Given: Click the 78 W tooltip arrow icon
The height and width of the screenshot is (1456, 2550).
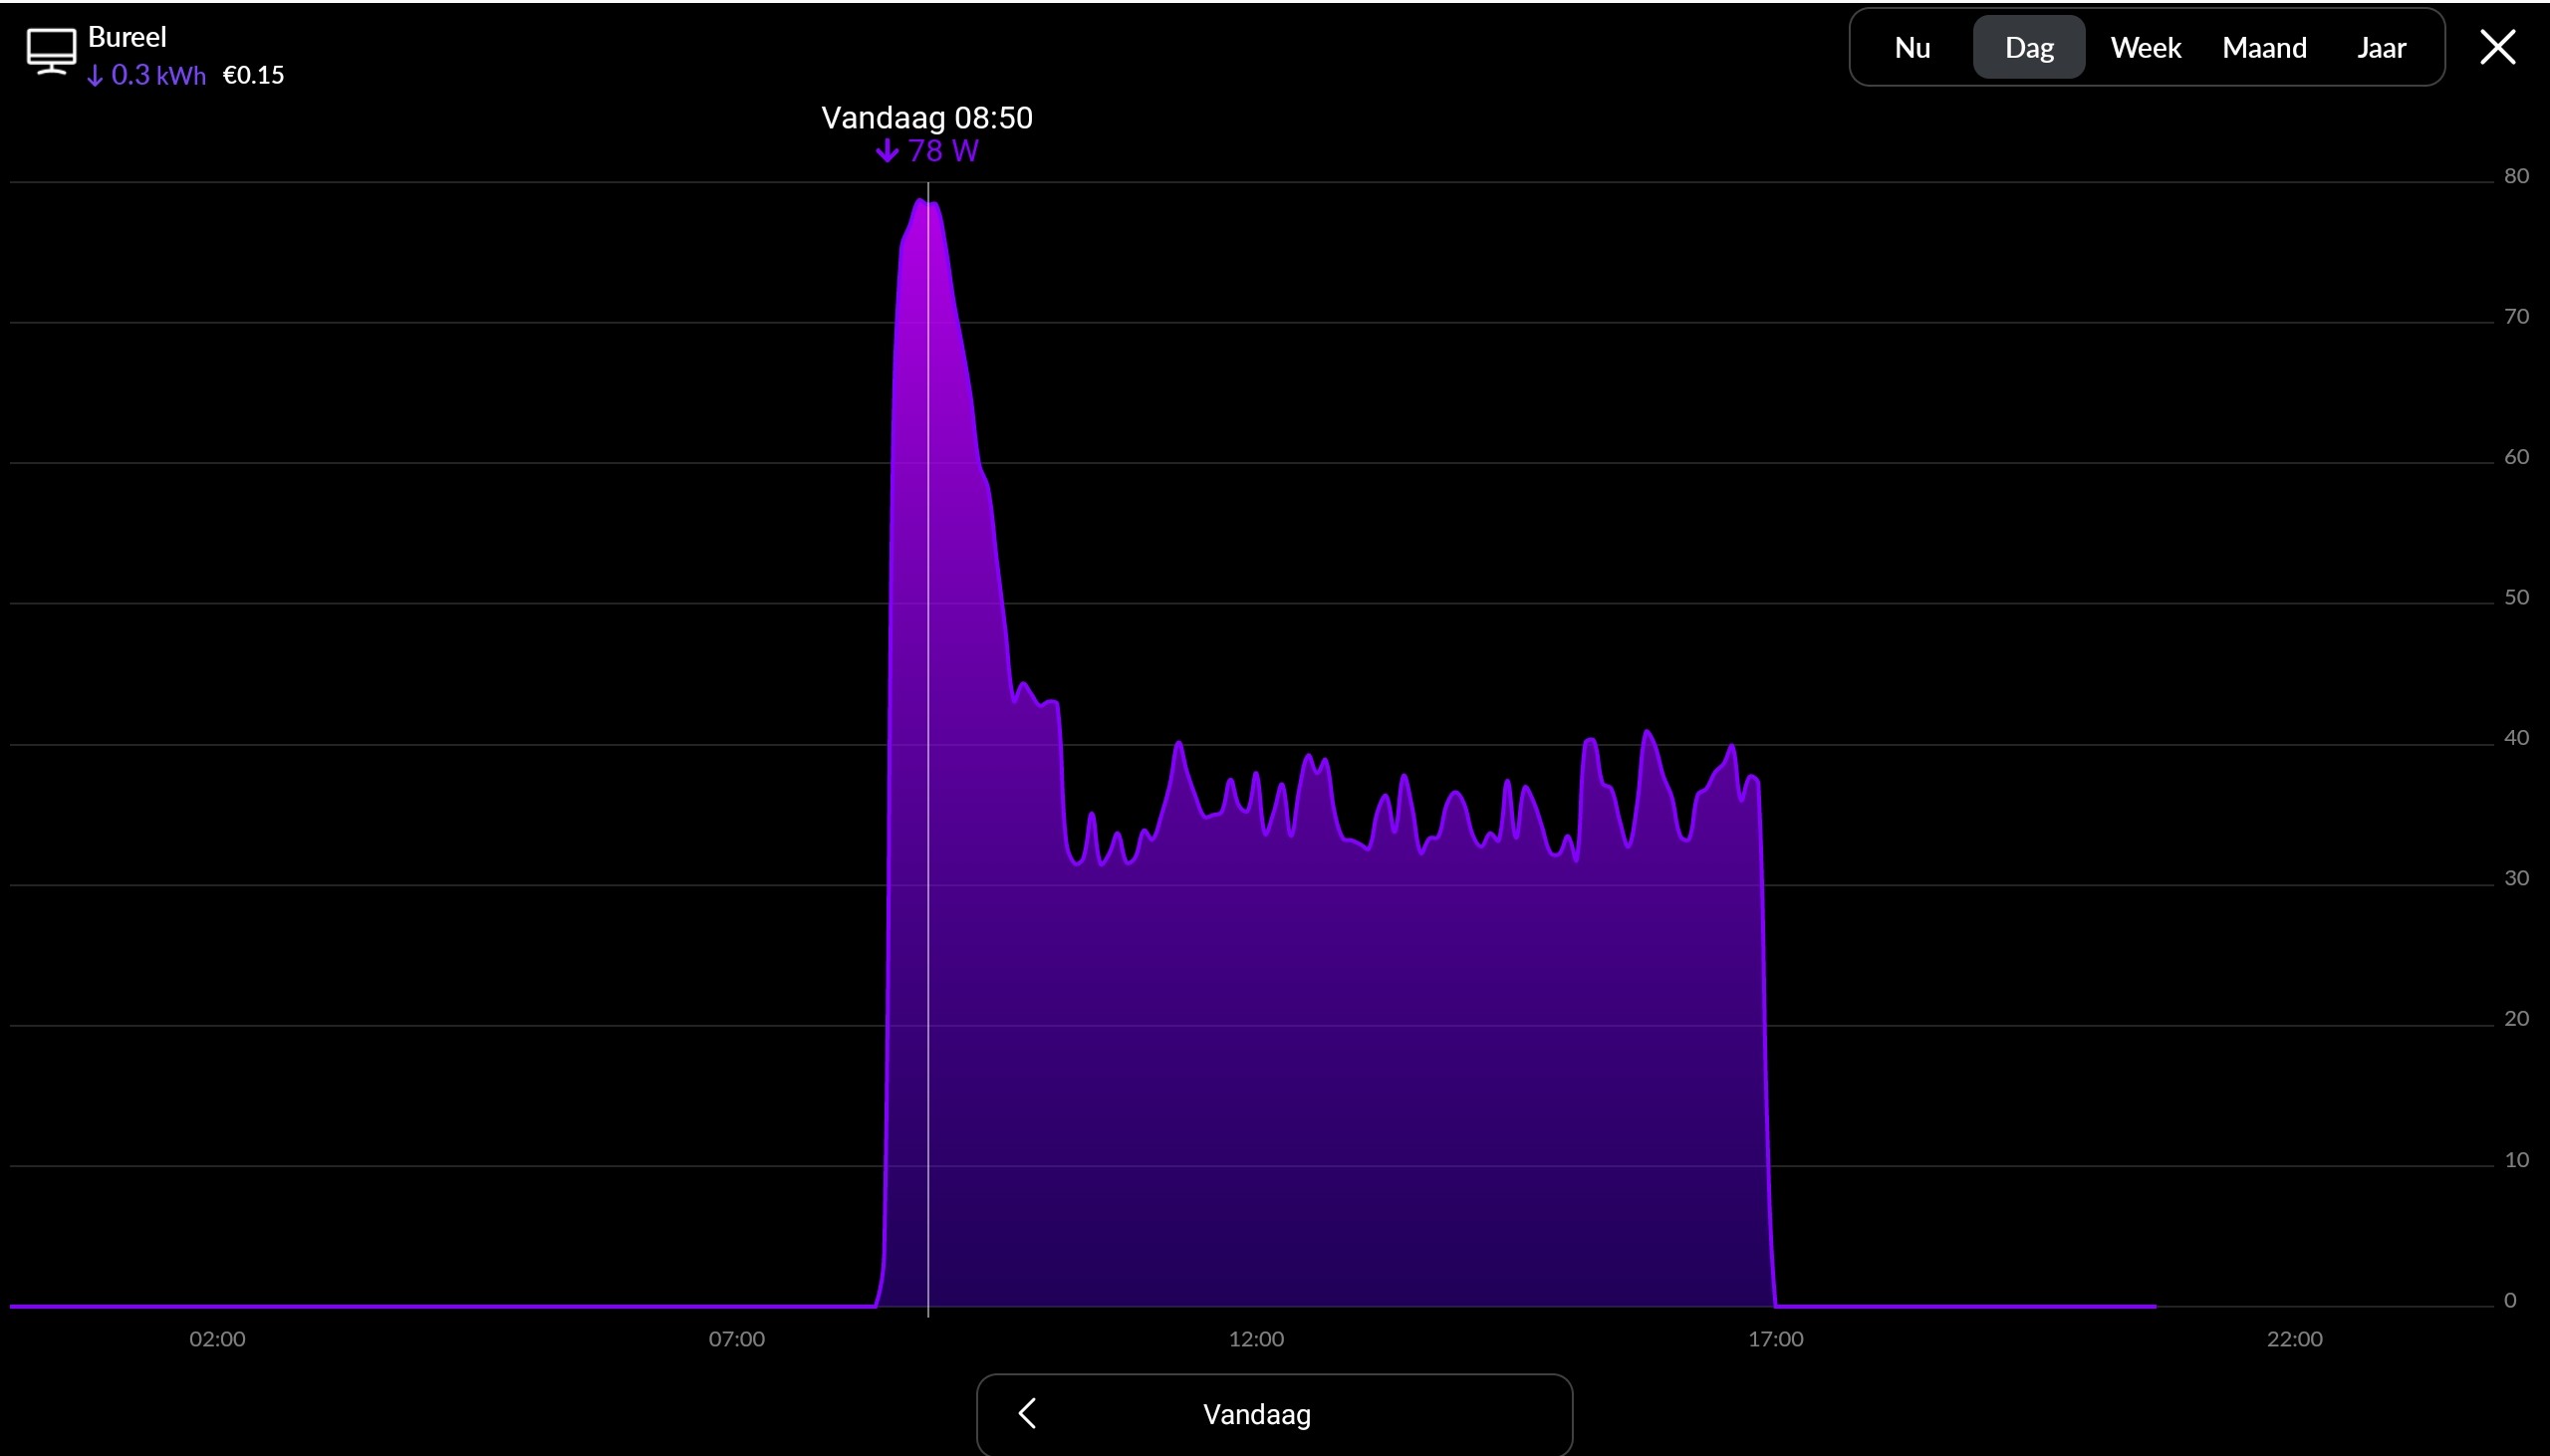Looking at the screenshot, I should click(x=886, y=151).
